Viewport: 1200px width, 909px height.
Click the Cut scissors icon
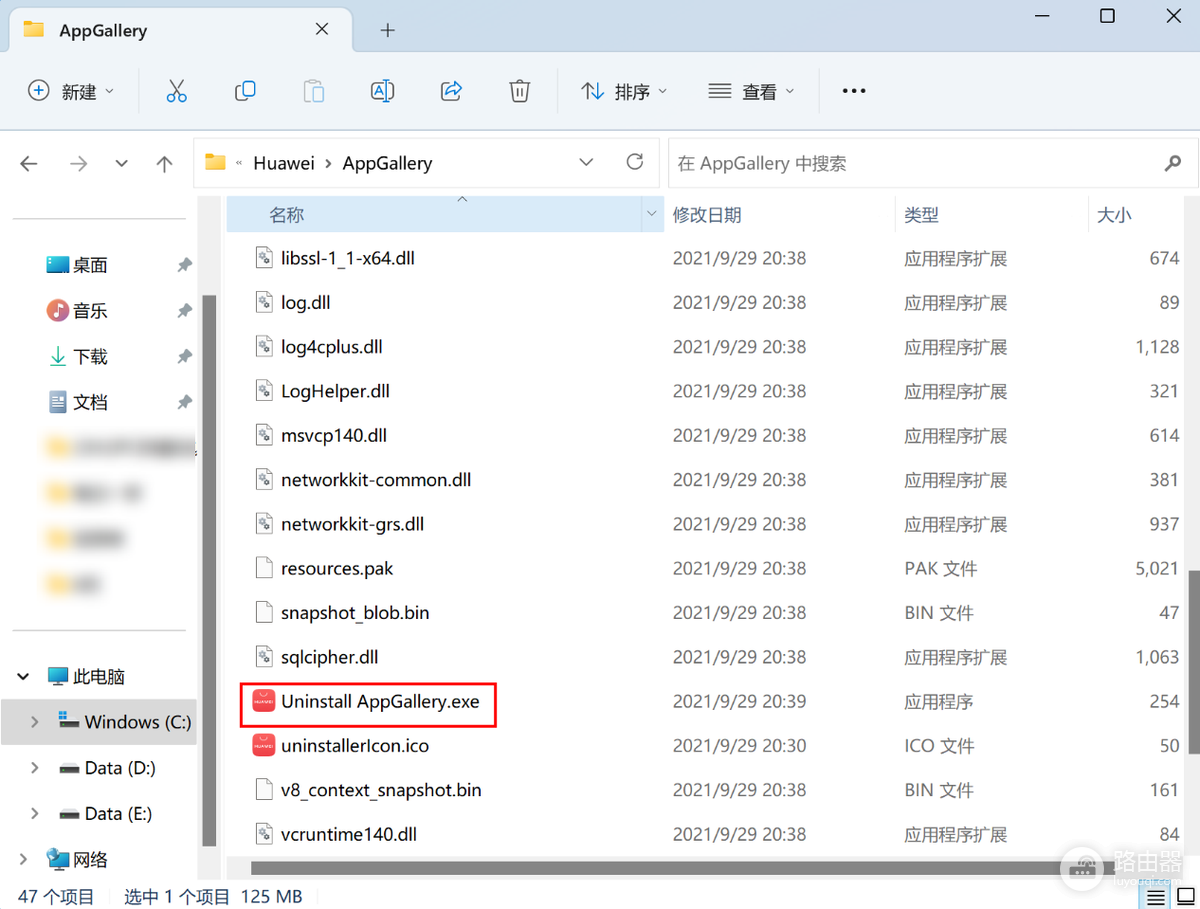pos(177,91)
